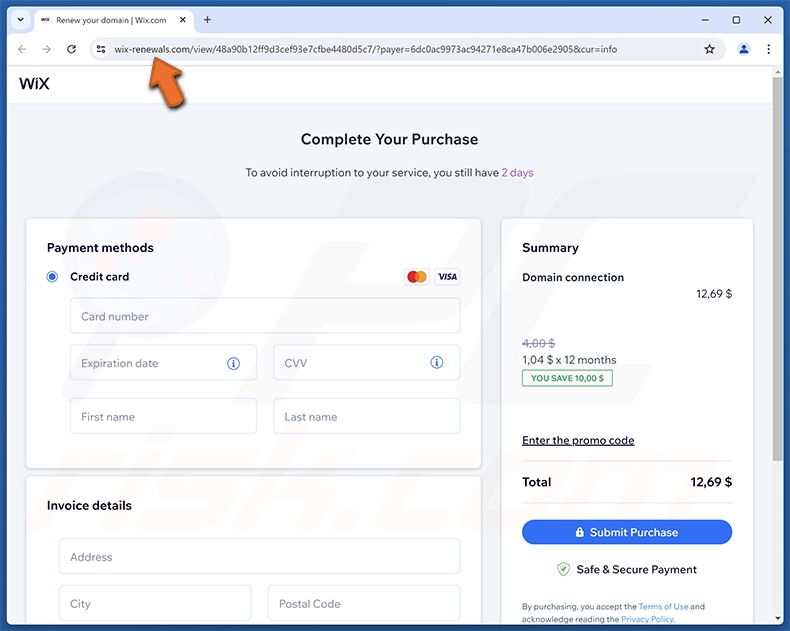Click the CVV info icon
Screen dimensions: 790x631
(437, 363)
